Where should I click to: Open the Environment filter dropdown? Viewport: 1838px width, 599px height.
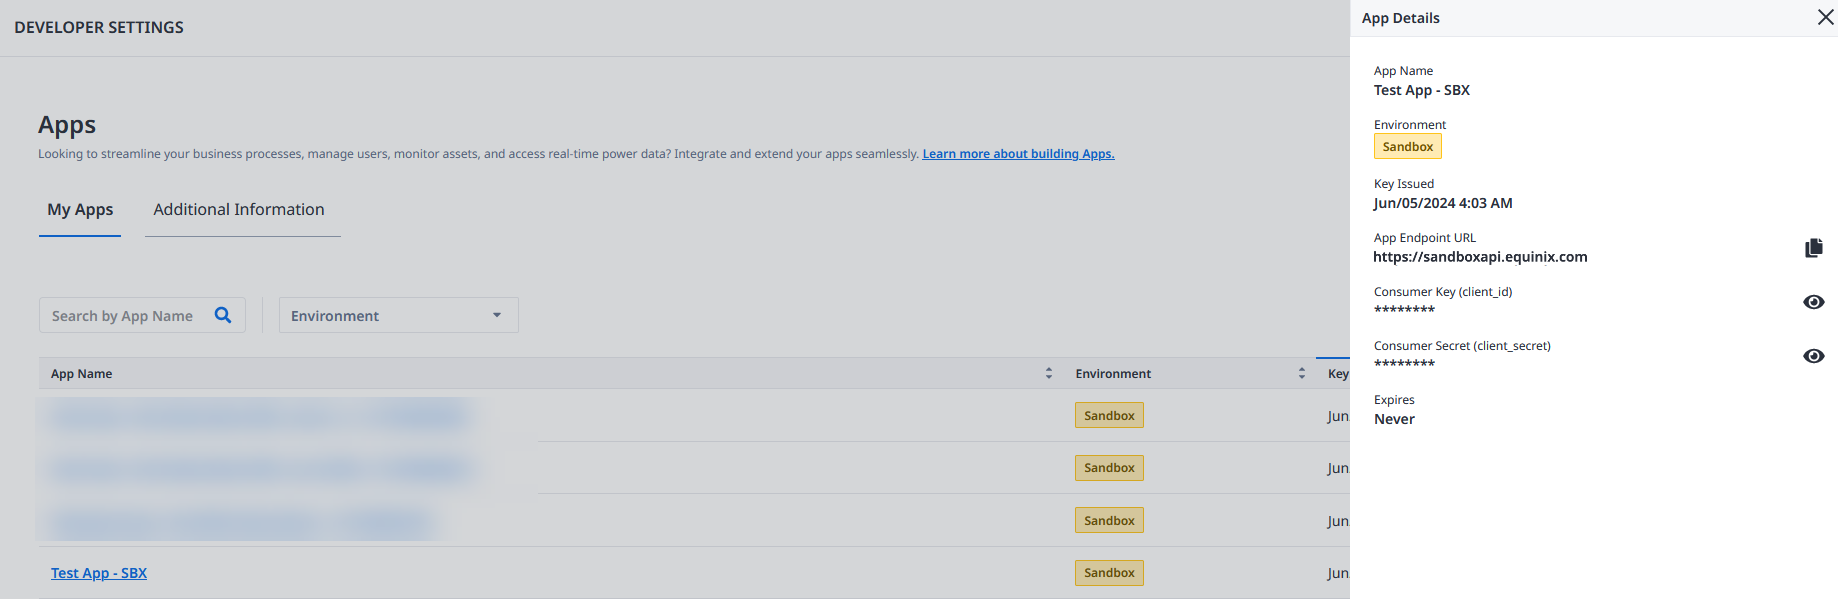[398, 315]
